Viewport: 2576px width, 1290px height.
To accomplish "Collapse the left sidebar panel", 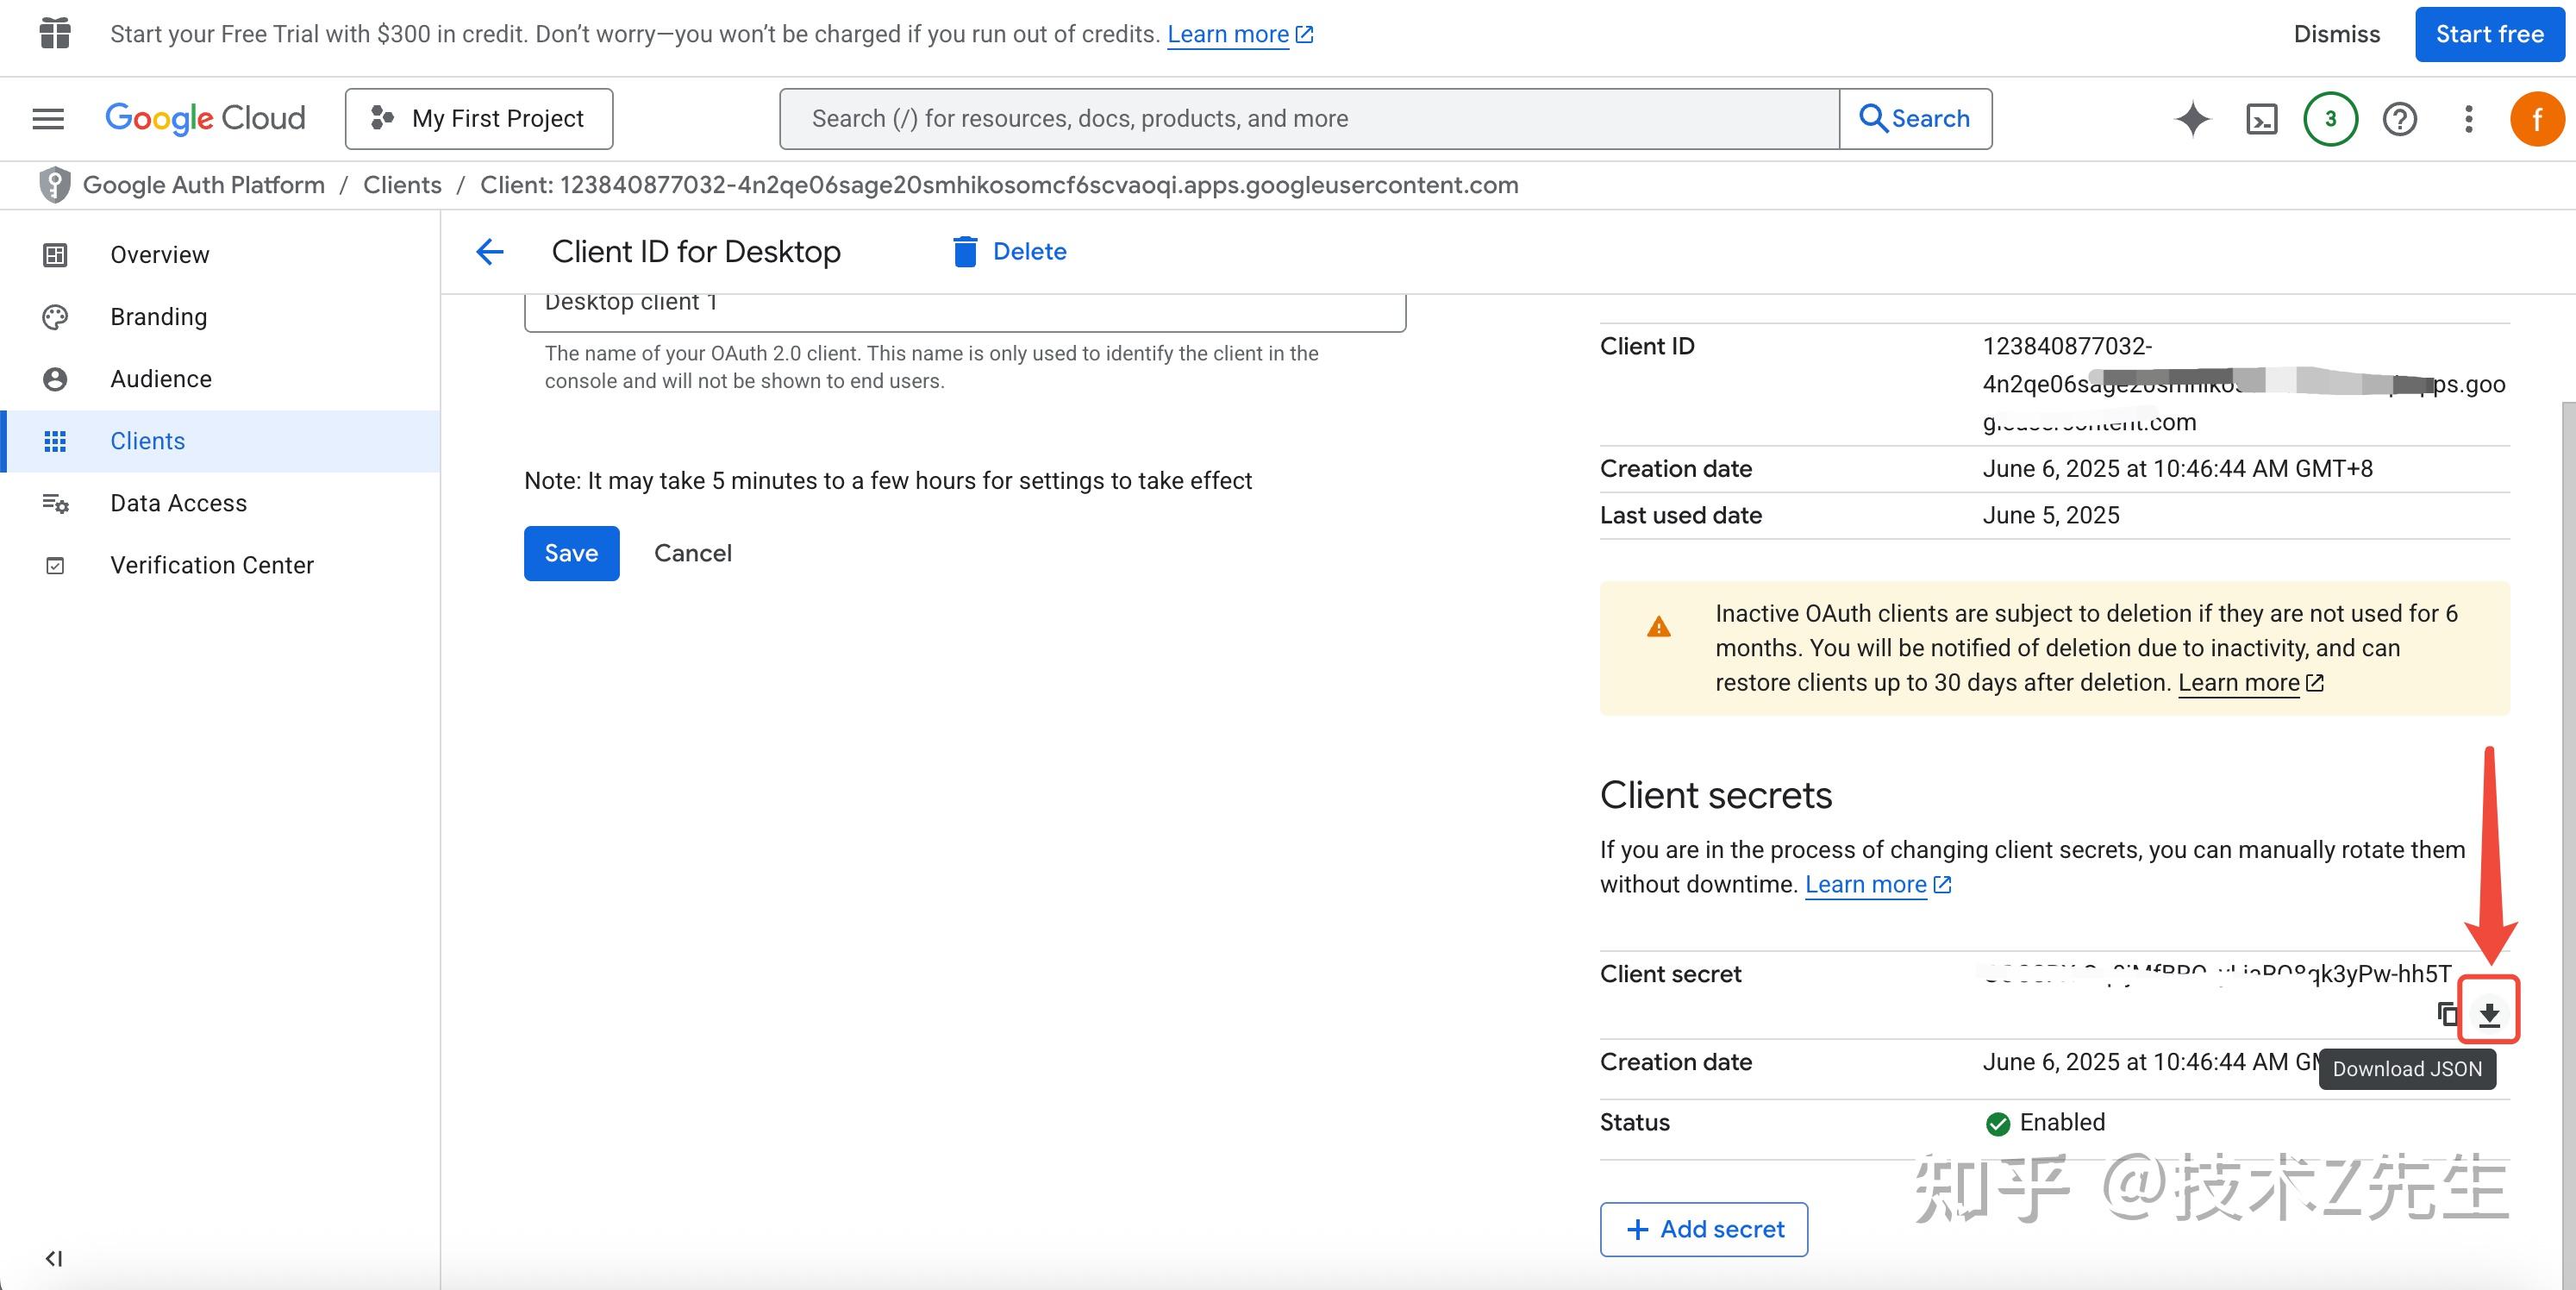I will pos(54,1258).
